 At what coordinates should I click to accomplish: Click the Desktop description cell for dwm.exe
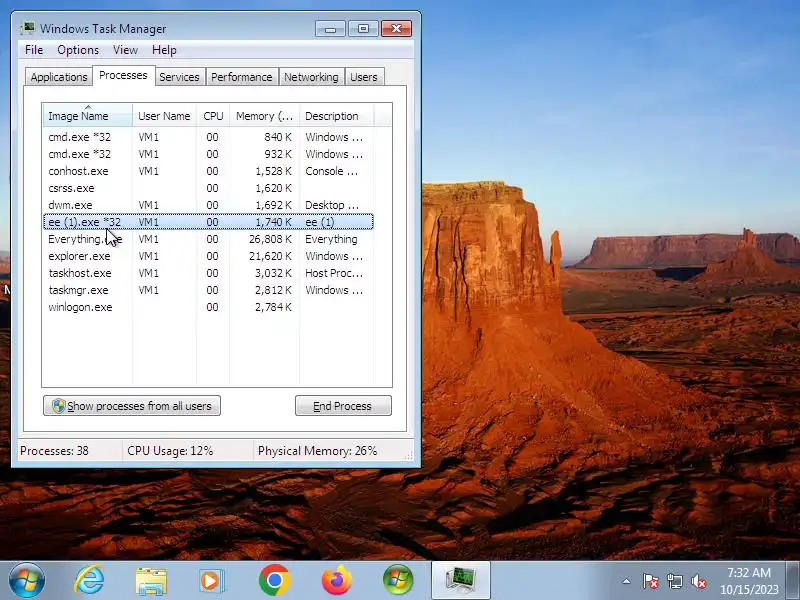[x=332, y=205]
